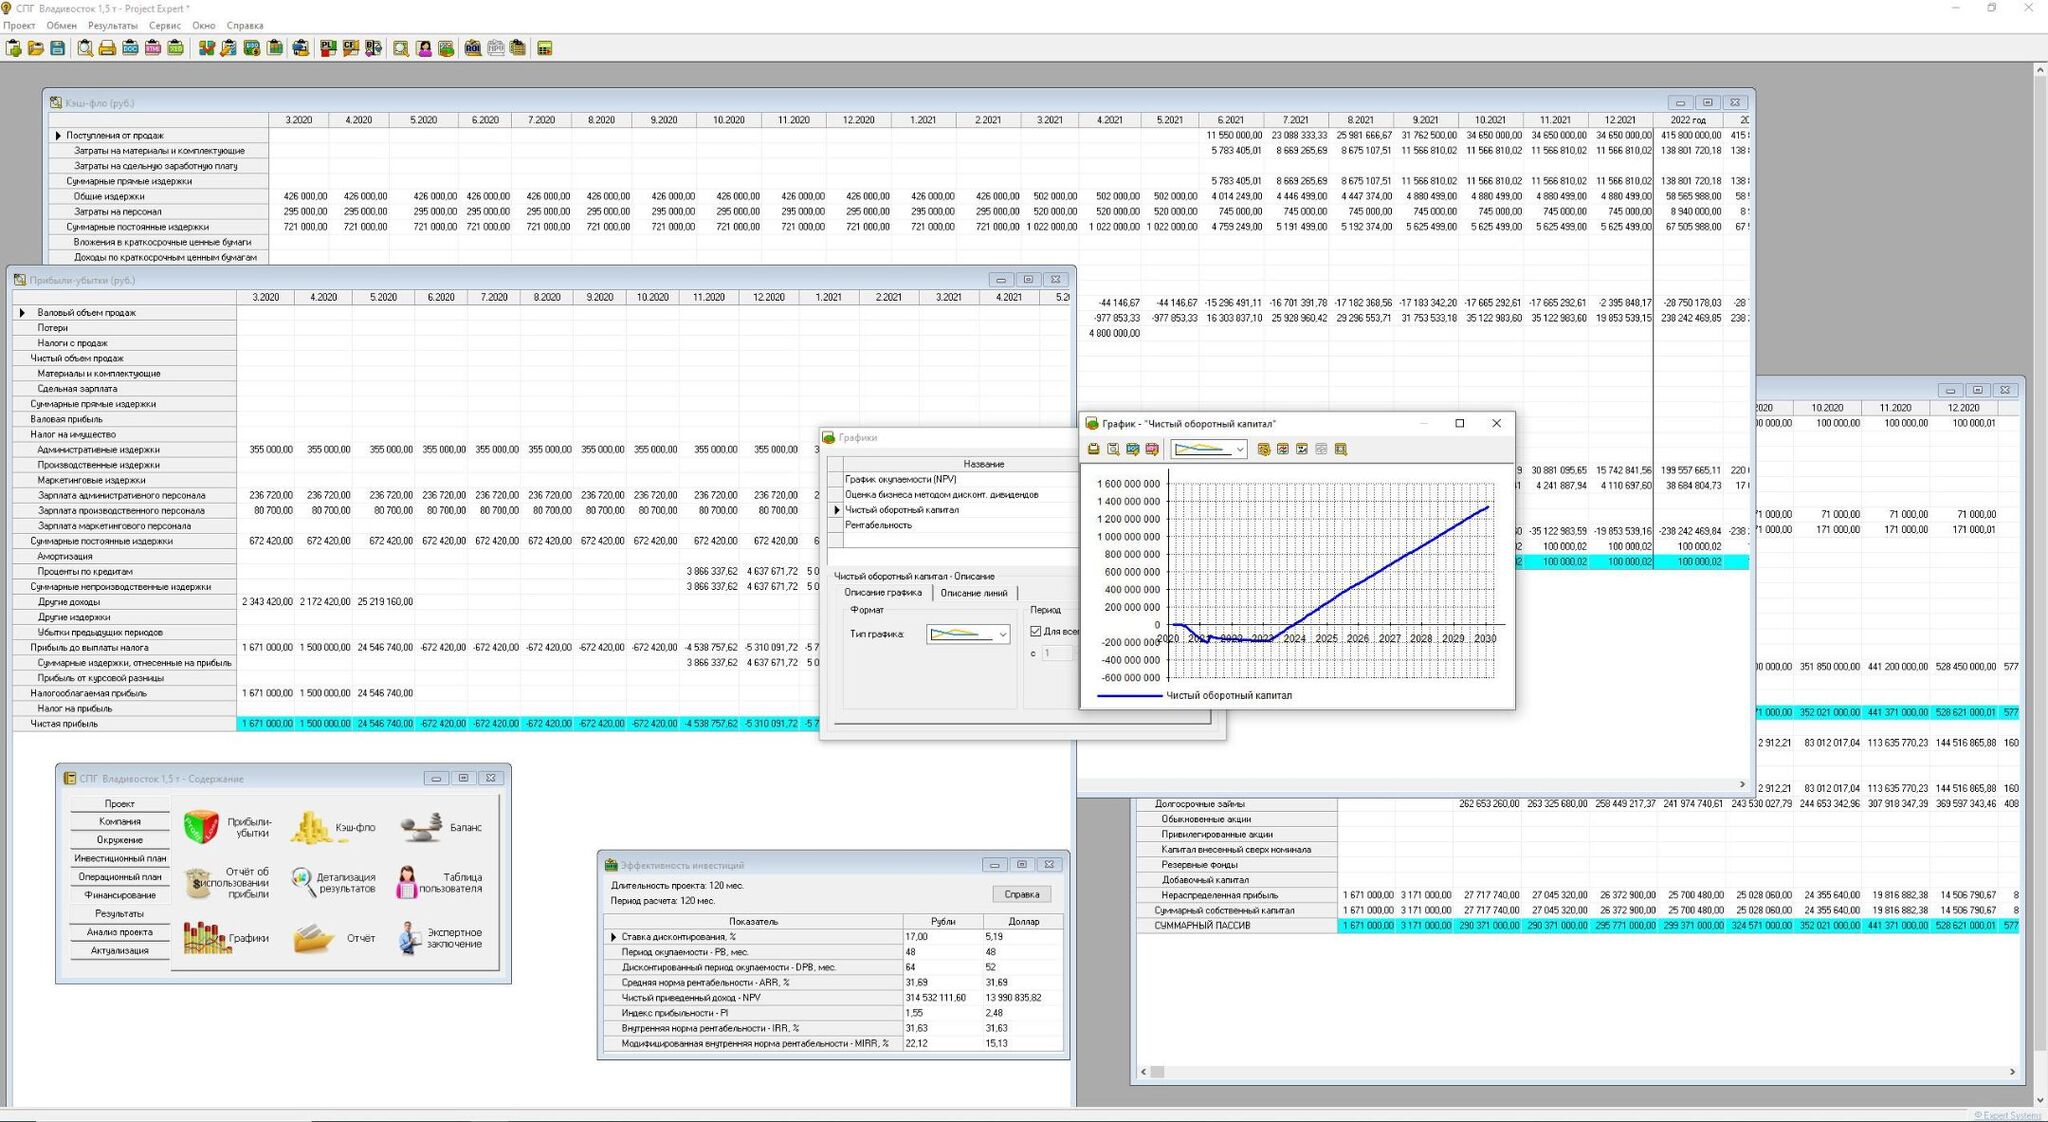Select the 'Рентабельность' graph row
This screenshot has height=1122, width=2048.
pos(878,525)
